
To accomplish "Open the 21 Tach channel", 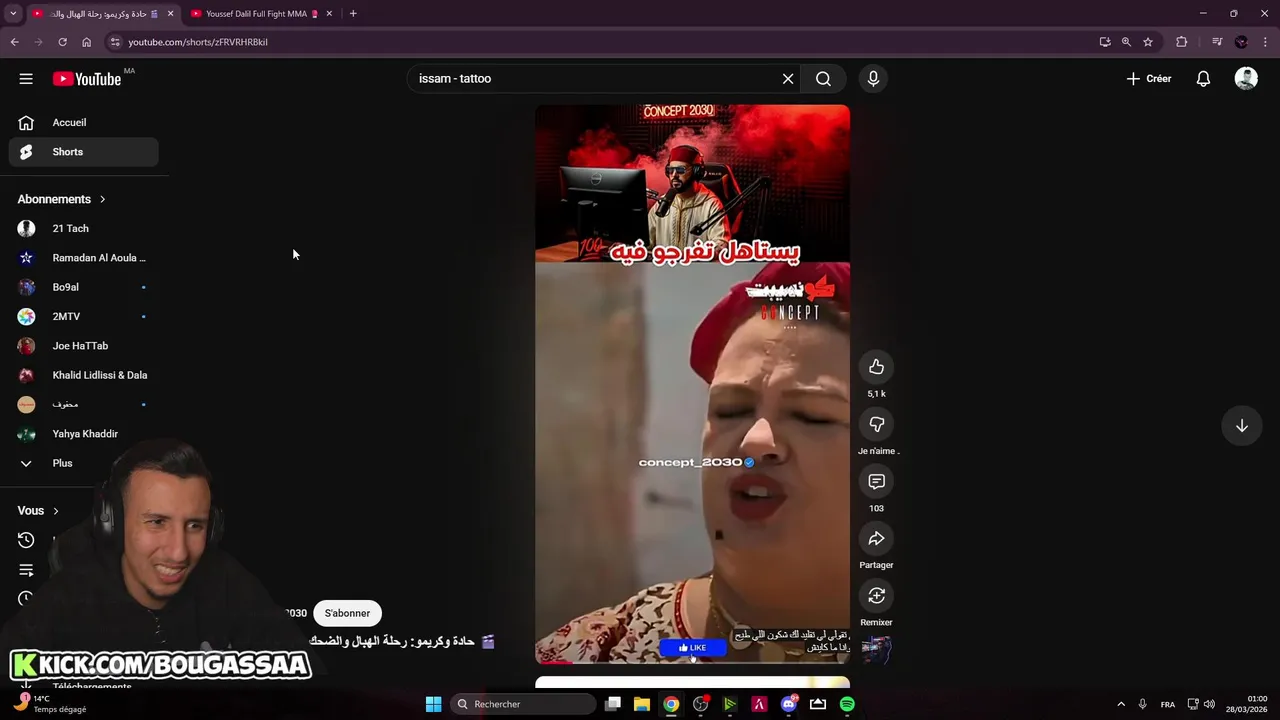I will [84, 228].
